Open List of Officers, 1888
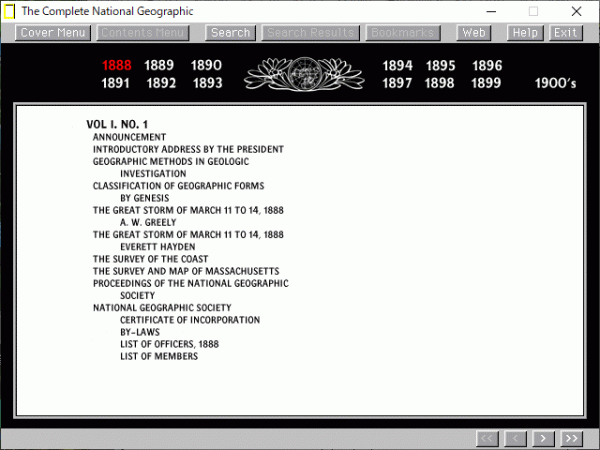 (x=170, y=344)
